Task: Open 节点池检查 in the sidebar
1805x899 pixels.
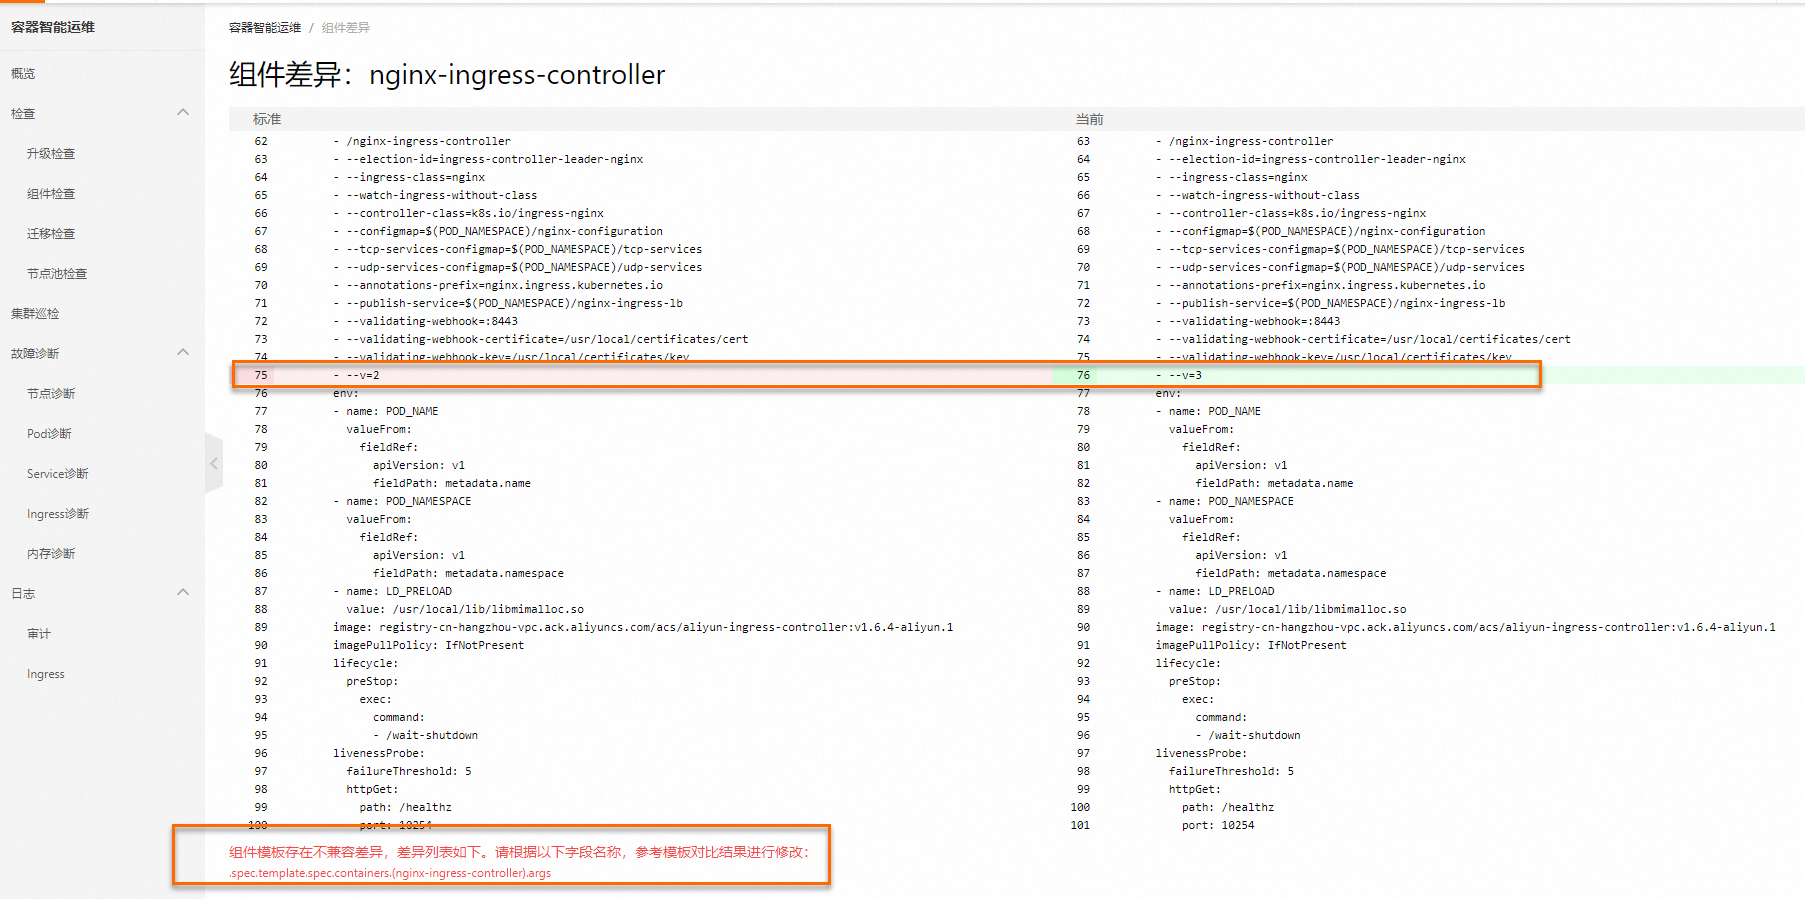Action: click(57, 274)
